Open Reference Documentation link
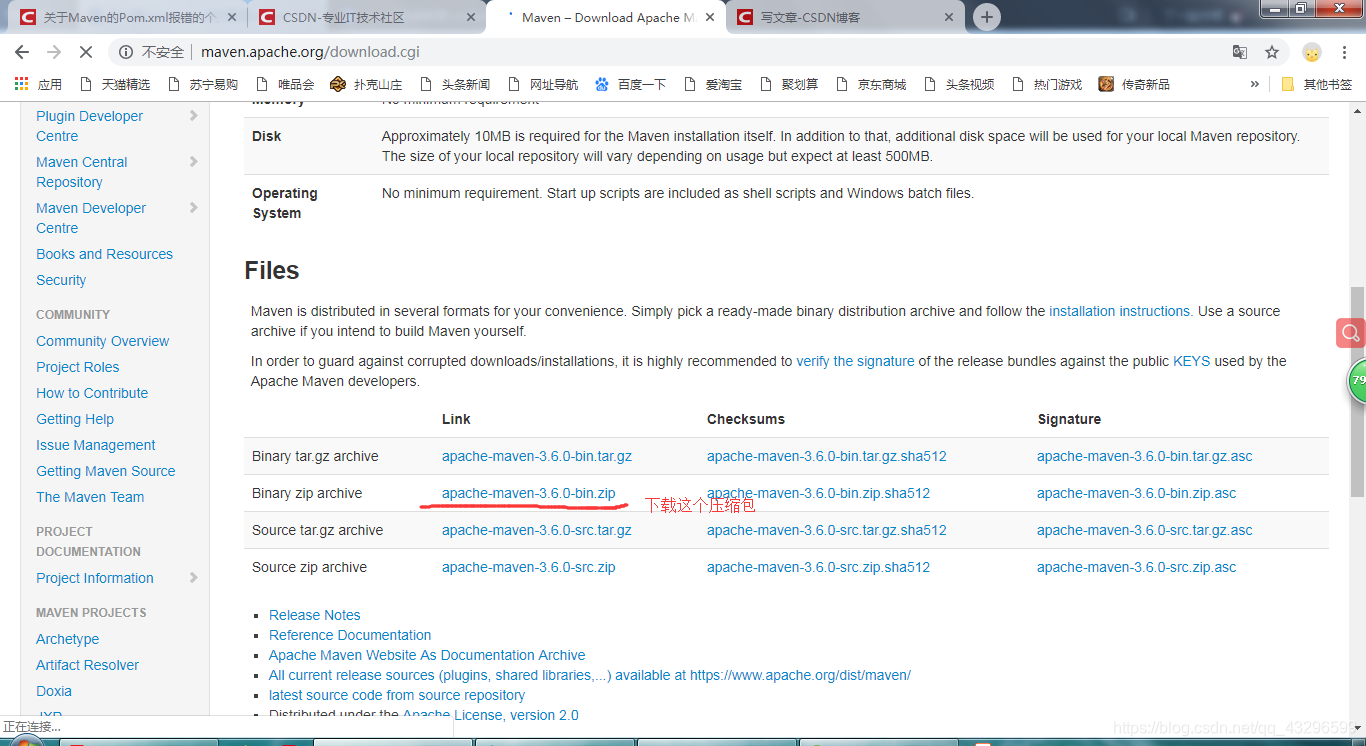Image resolution: width=1366 pixels, height=746 pixels. pyautogui.click(x=350, y=635)
